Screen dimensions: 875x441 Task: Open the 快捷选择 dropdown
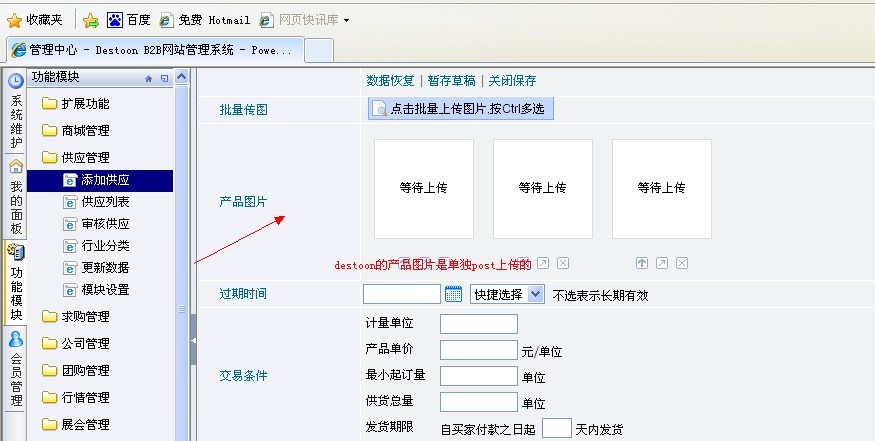(x=506, y=294)
